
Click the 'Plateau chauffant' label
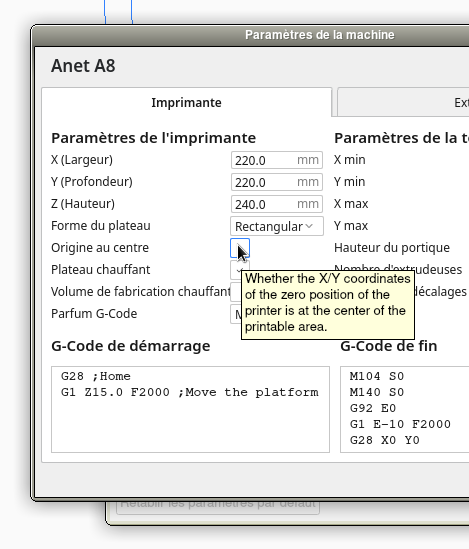click(100, 270)
